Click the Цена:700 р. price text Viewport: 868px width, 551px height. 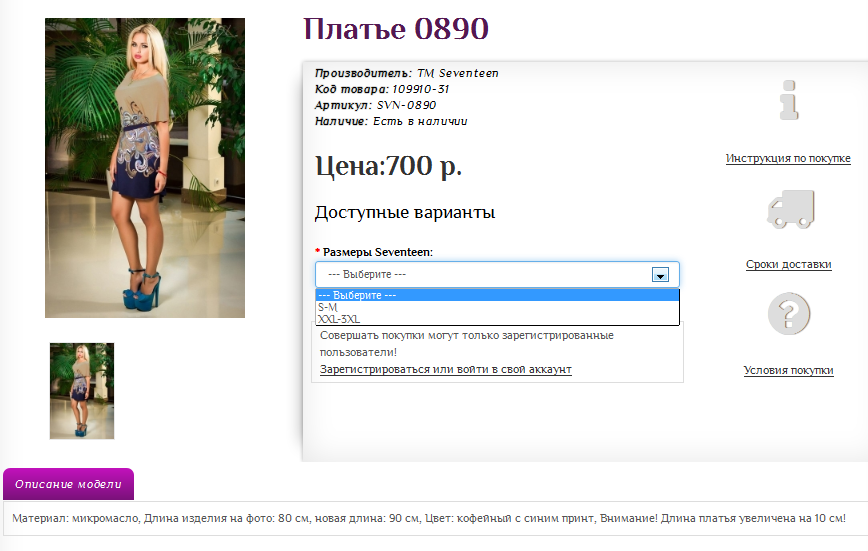(389, 166)
